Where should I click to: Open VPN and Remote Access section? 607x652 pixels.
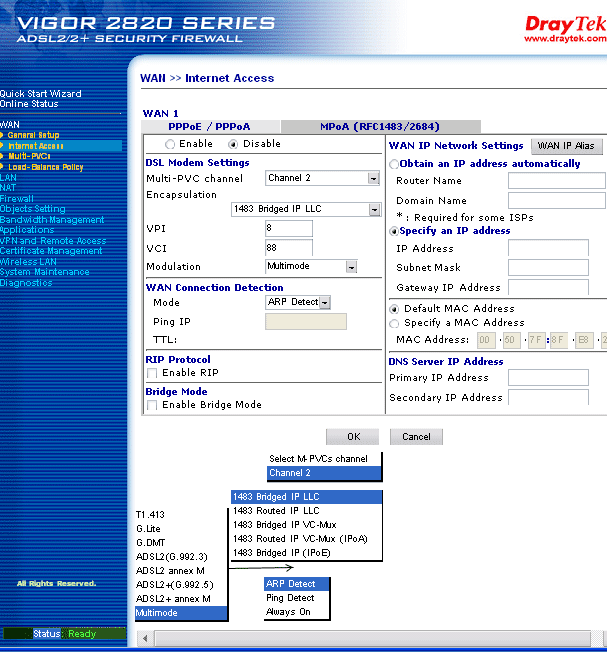point(53,241)
